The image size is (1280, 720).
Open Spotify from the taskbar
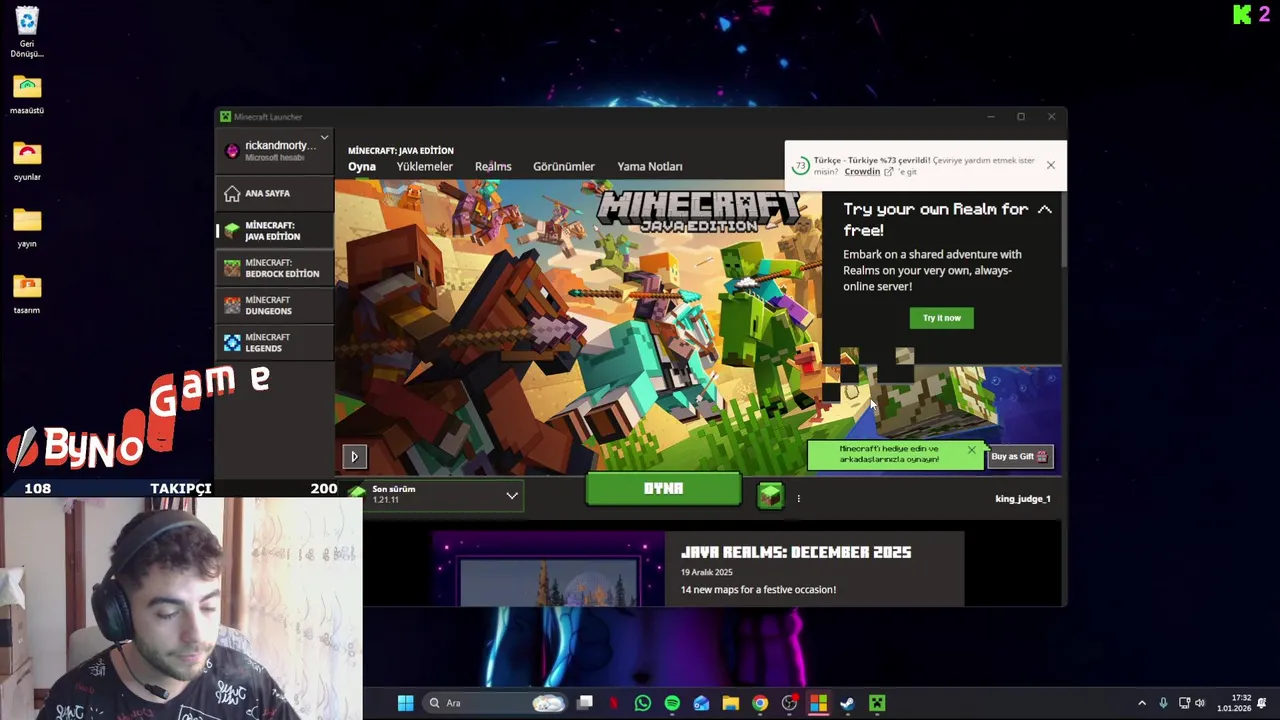(x=672, y=703)
